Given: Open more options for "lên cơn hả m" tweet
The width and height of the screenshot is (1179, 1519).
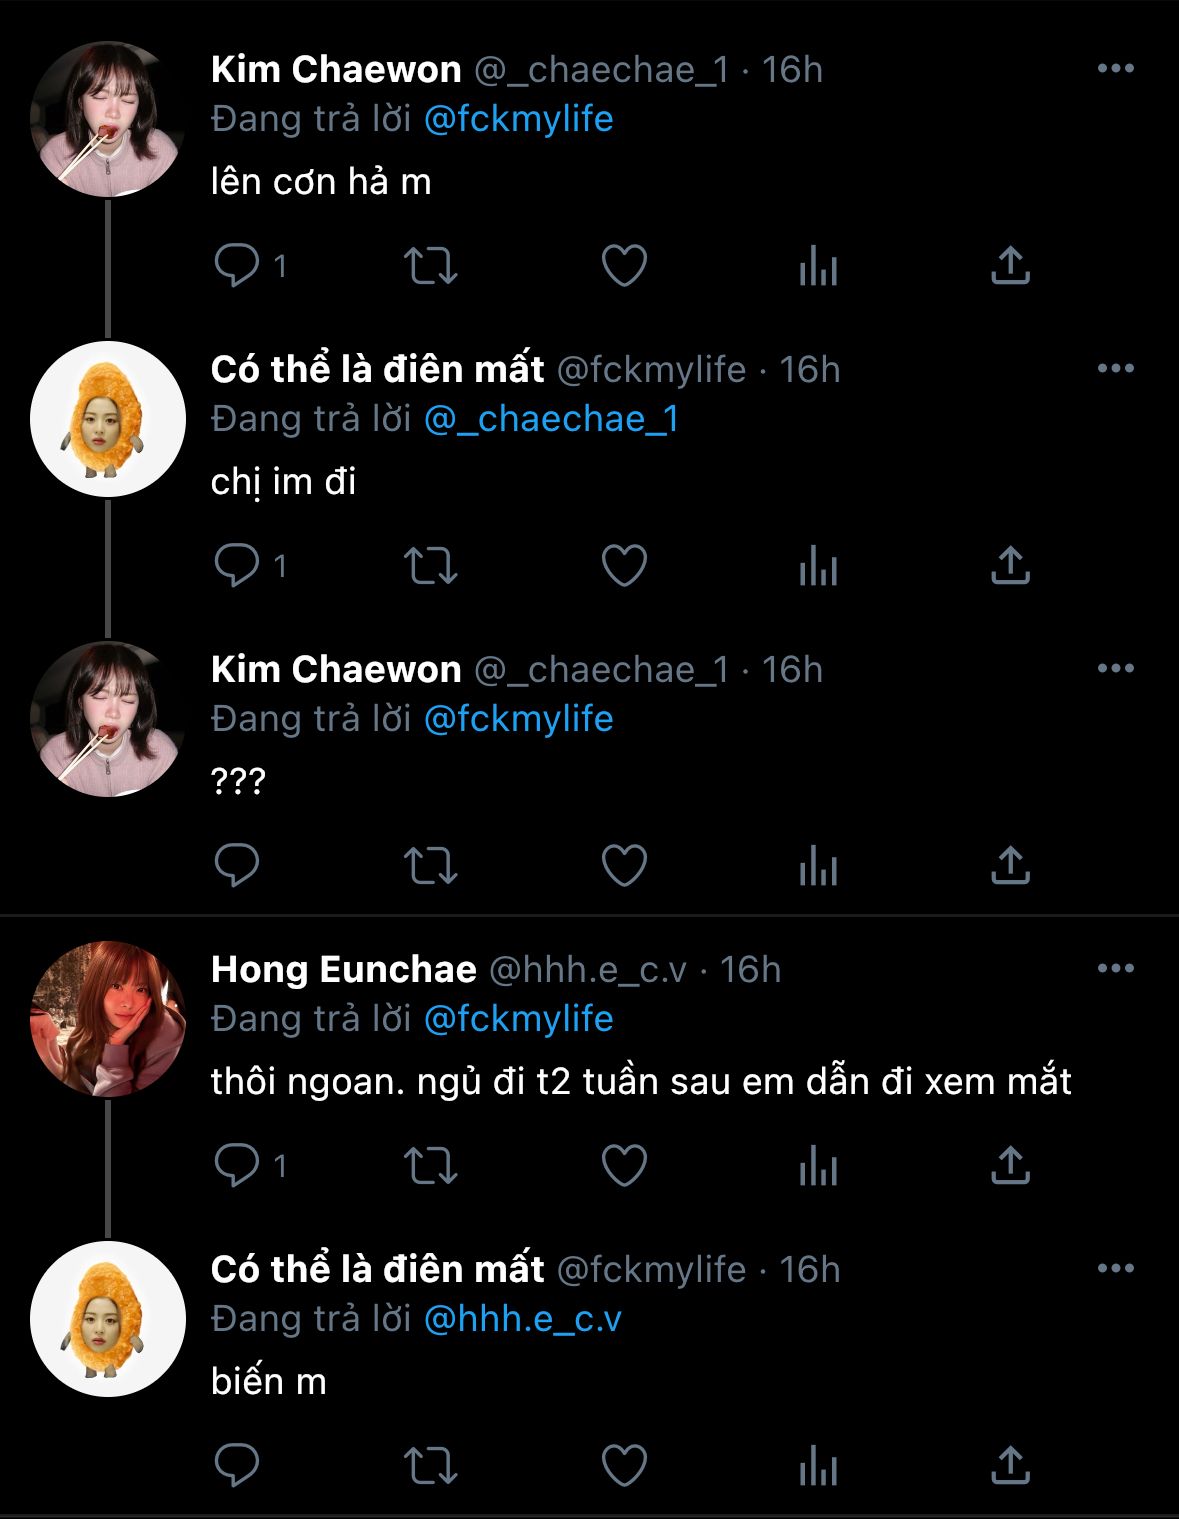Looking at the screenshot, I should [x=1115, y=69].
